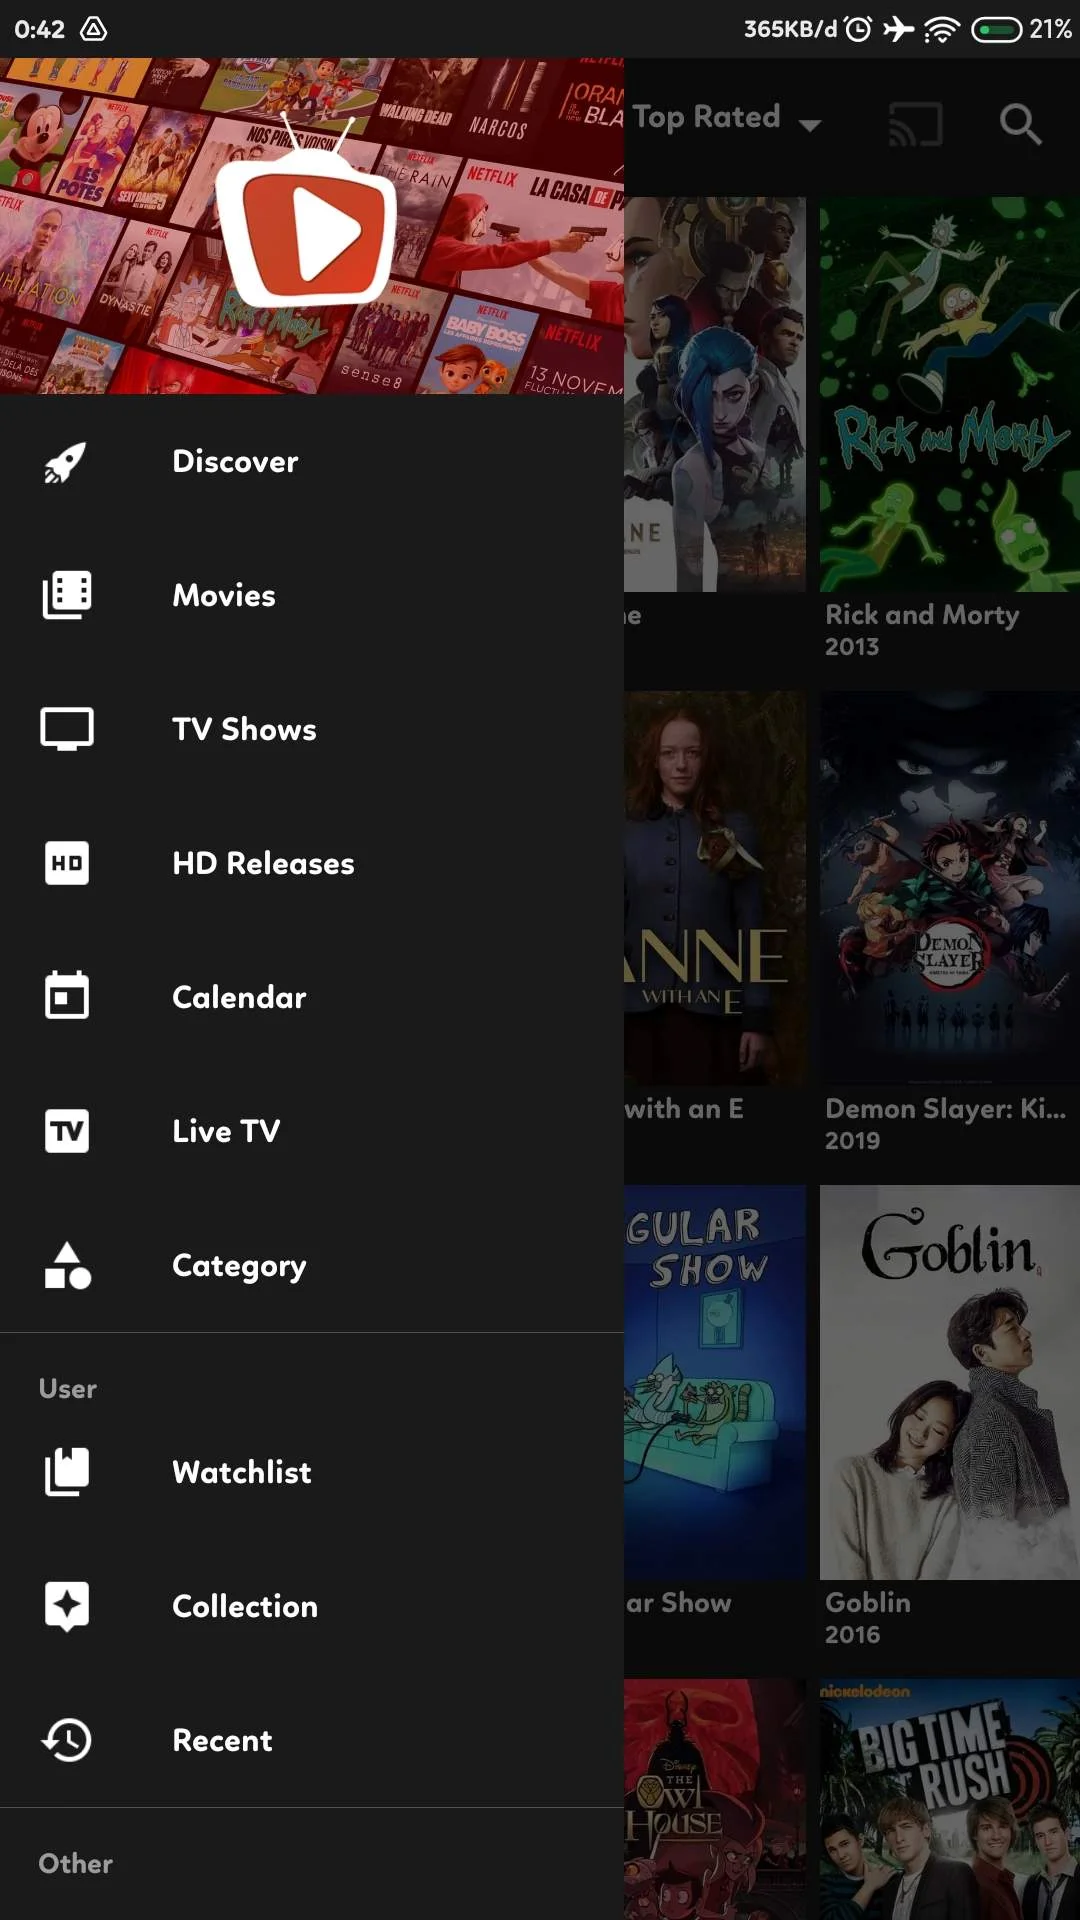Viewport: 1080px width, 1920px height.
Task: Tap the Cast screen icon
Action: (x=916, y=124)
